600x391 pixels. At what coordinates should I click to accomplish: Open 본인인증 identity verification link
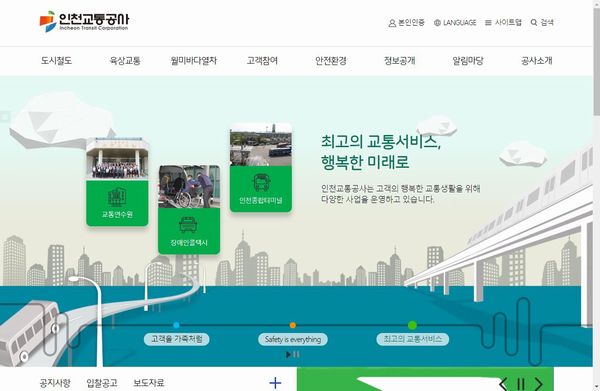point(411,23)
